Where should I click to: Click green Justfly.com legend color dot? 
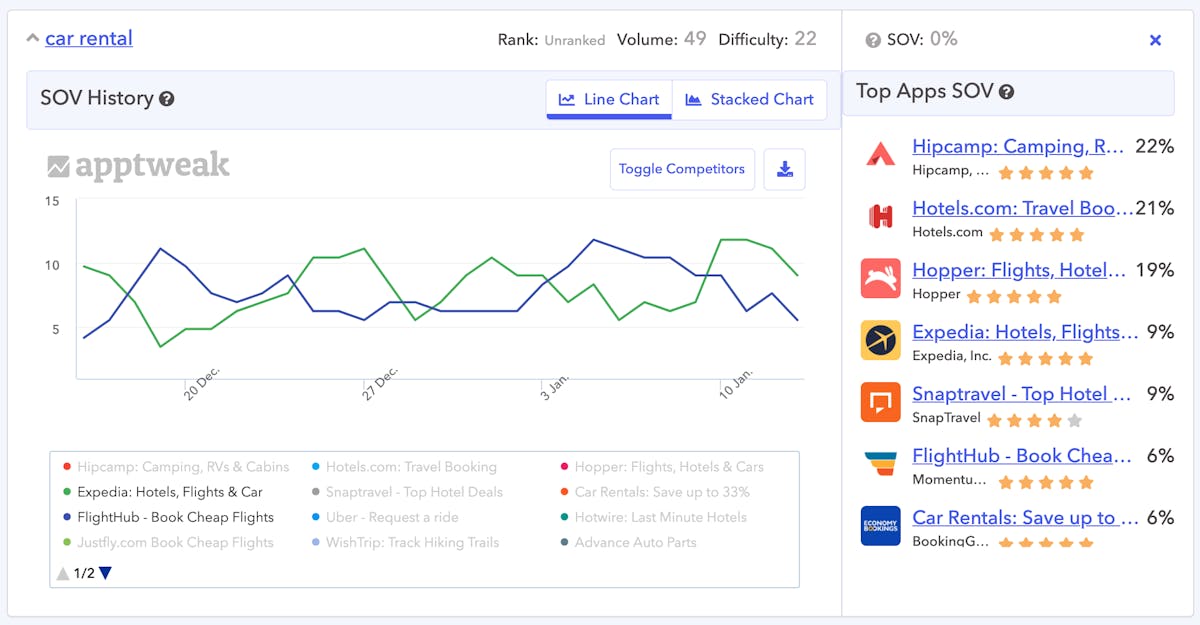[67, 543]
